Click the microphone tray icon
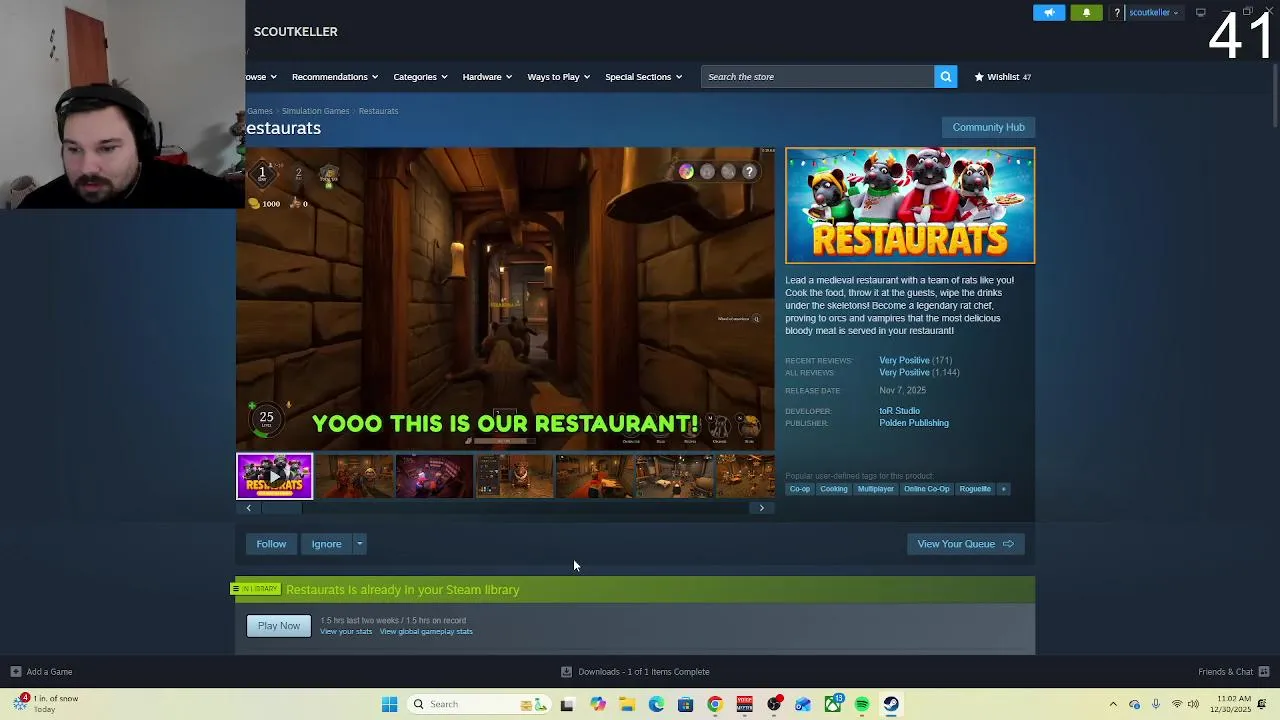The width and height of the screenshot is (1280, 720). click(x=1156, y=704)
